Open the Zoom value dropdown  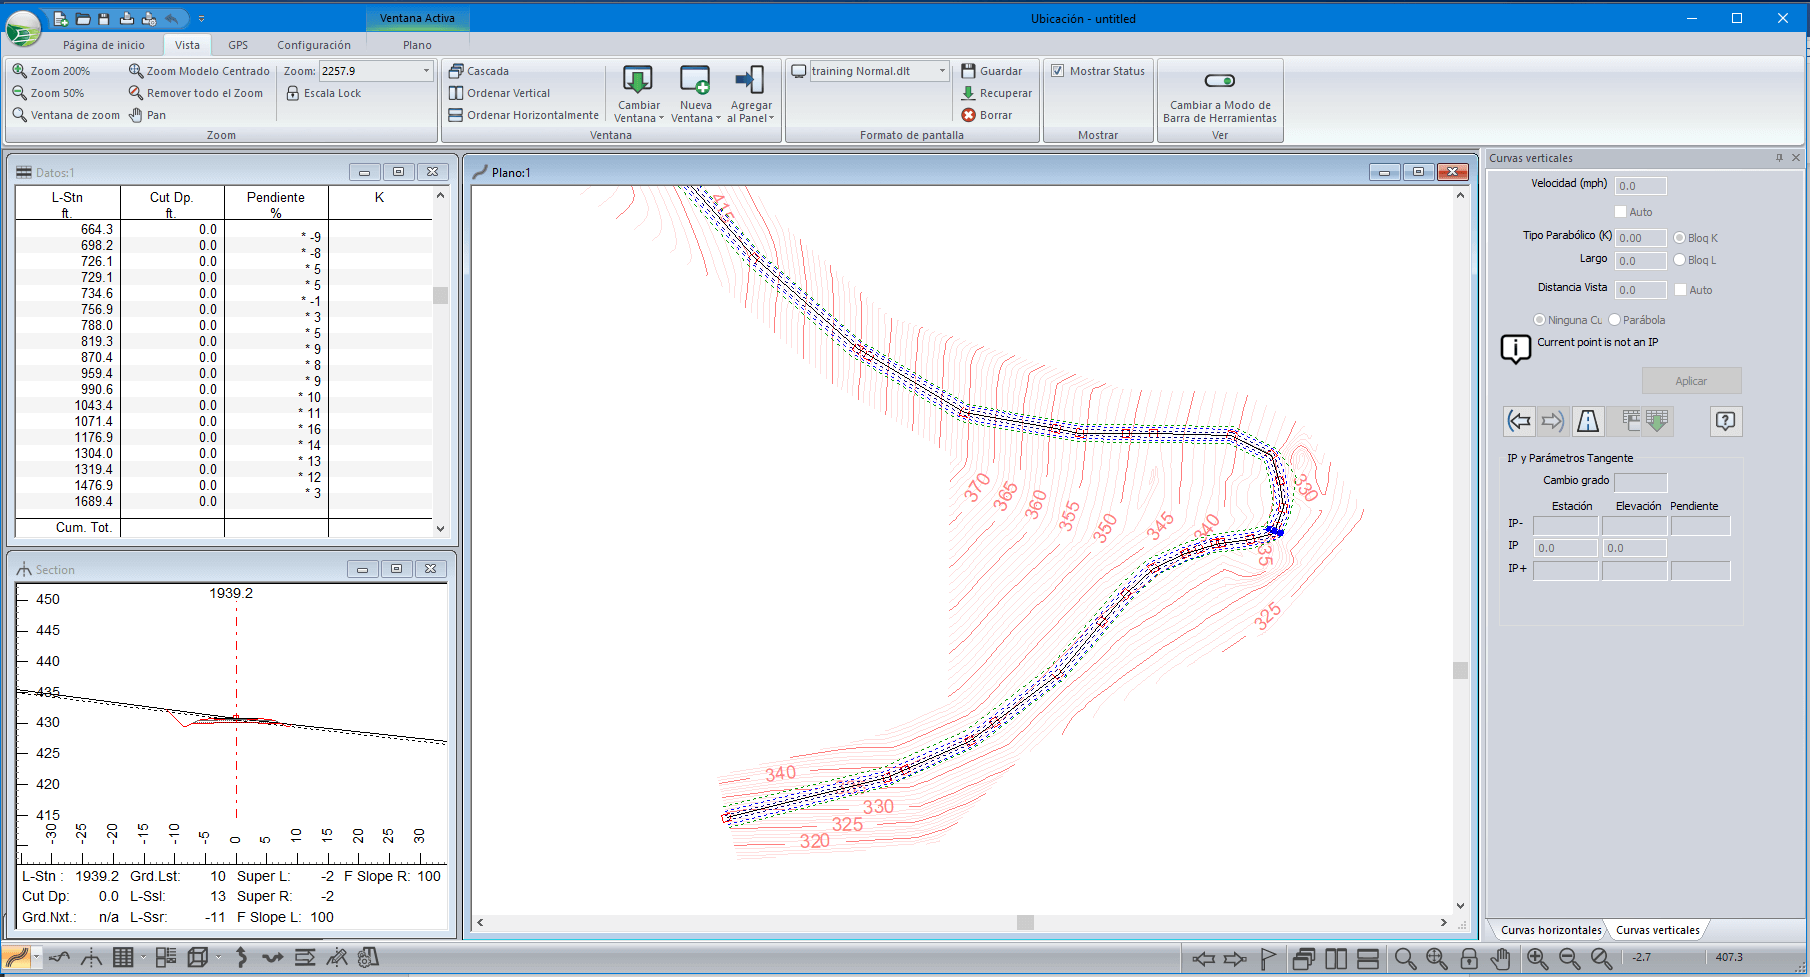[x=426, y=71]
